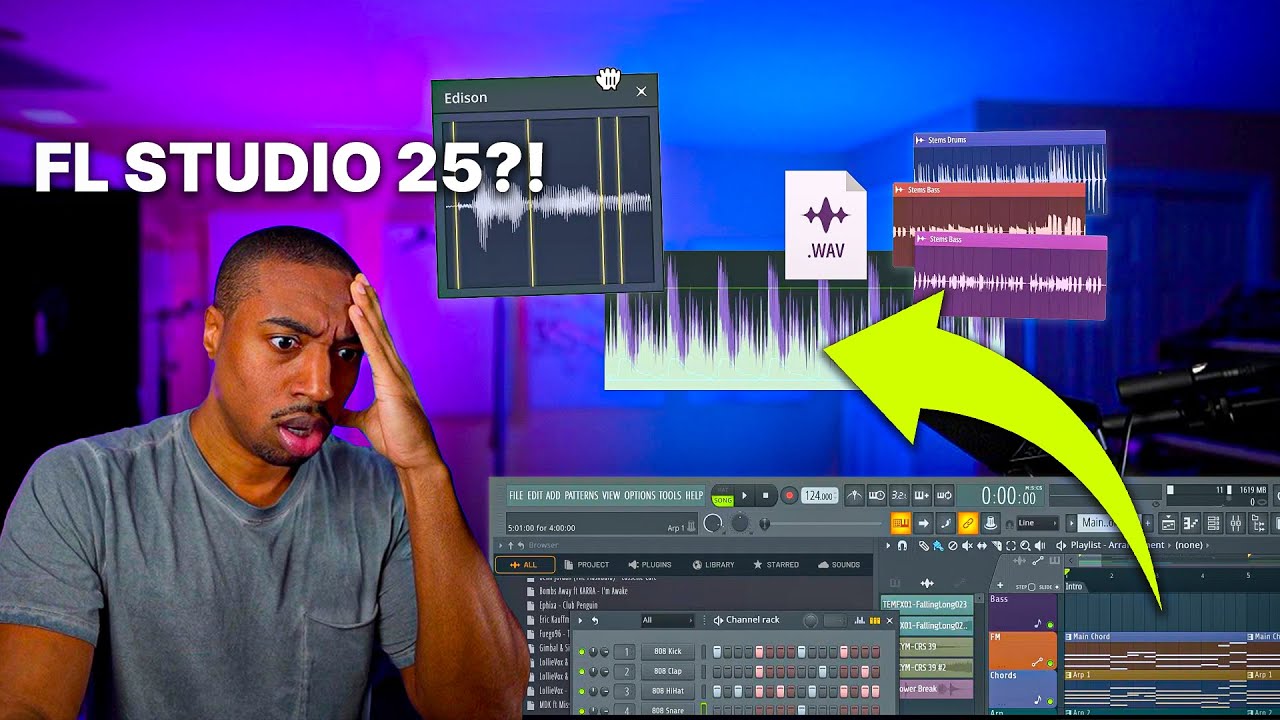Image resolution: width=1280 pixels, height=720 pixels.
Task: Start playback with the play button
Action: 744,495
